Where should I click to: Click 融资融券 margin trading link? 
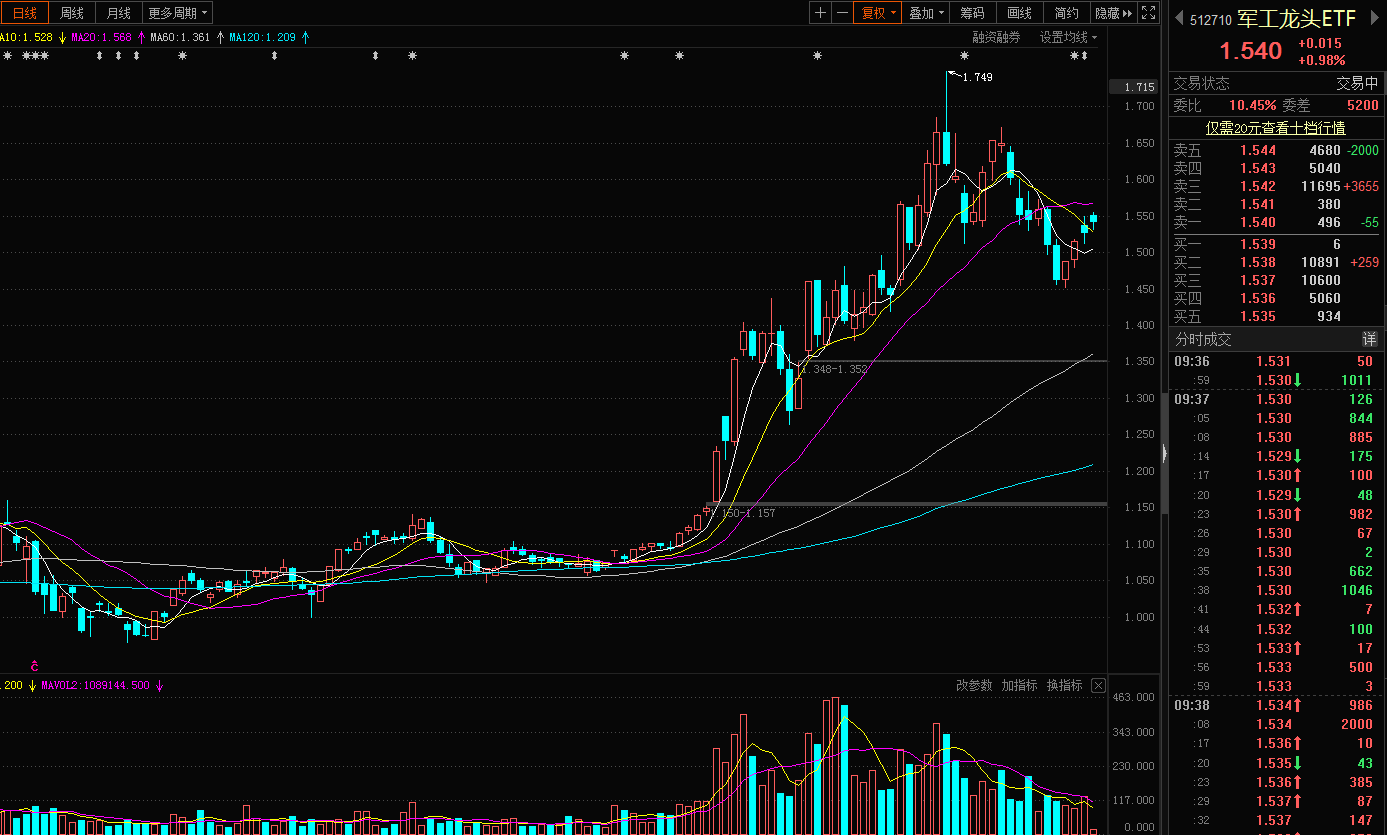(996, 37)
